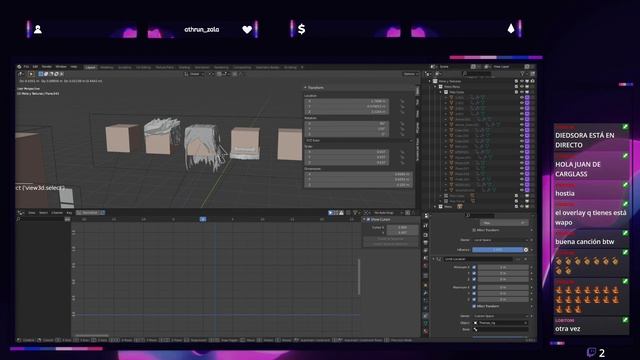
Task: Open the graph editor Key menu
Action: 69,213
